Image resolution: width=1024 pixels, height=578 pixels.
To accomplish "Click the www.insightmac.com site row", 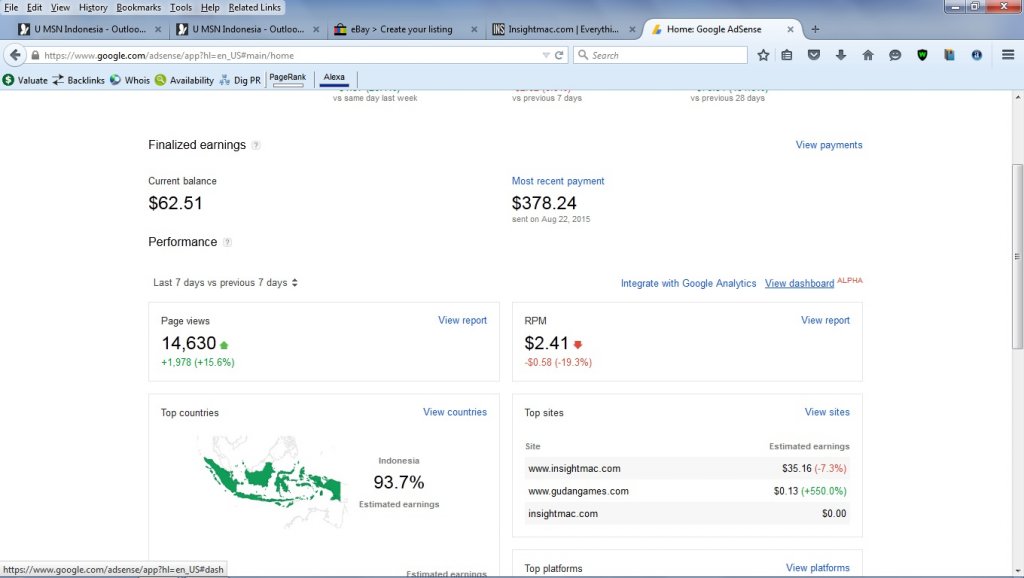I will 687,468.
